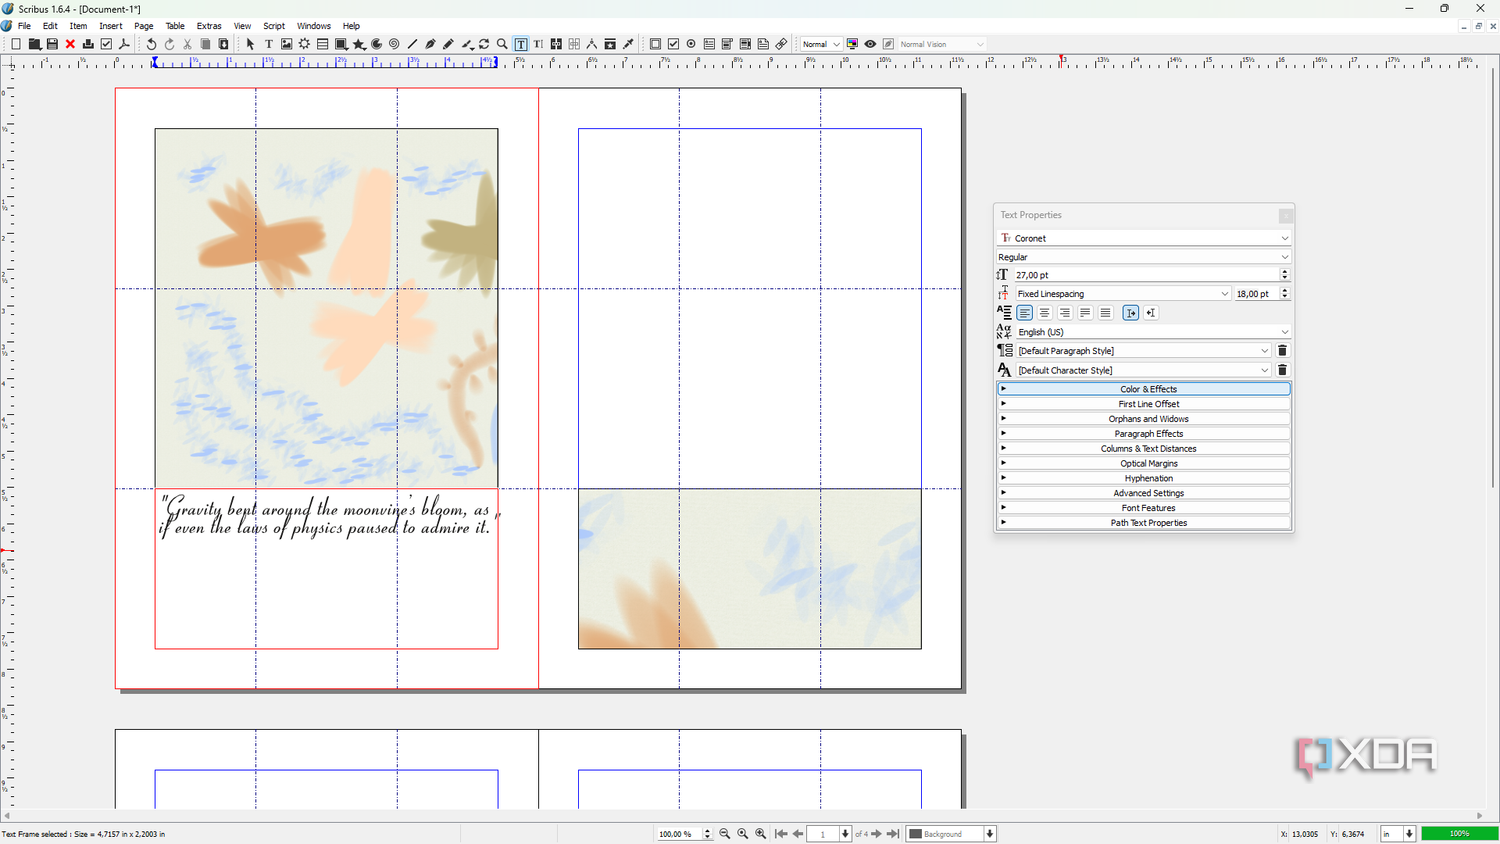Set justified alignment in Text Properties
This screenshot has width=1500, height=844.
1085,313
